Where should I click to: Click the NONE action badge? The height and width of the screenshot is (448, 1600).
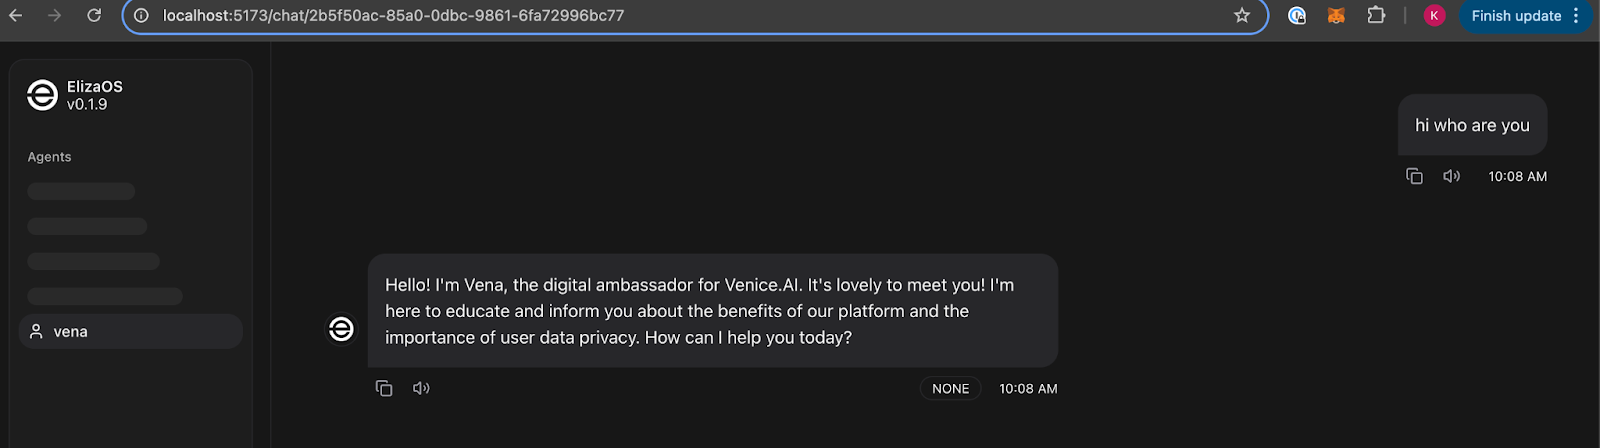pyautogui.click(x=950, y=388)
